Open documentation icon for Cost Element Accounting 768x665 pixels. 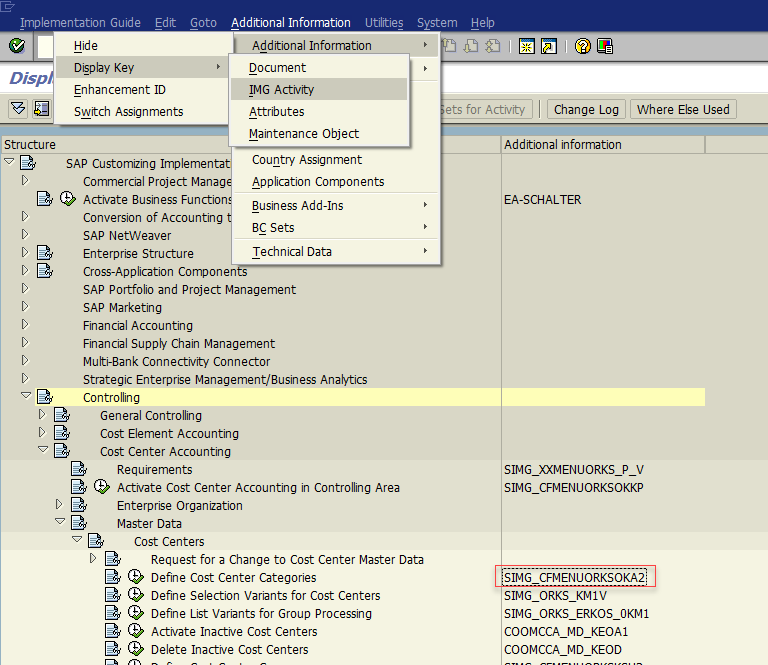tap(62, 433)
